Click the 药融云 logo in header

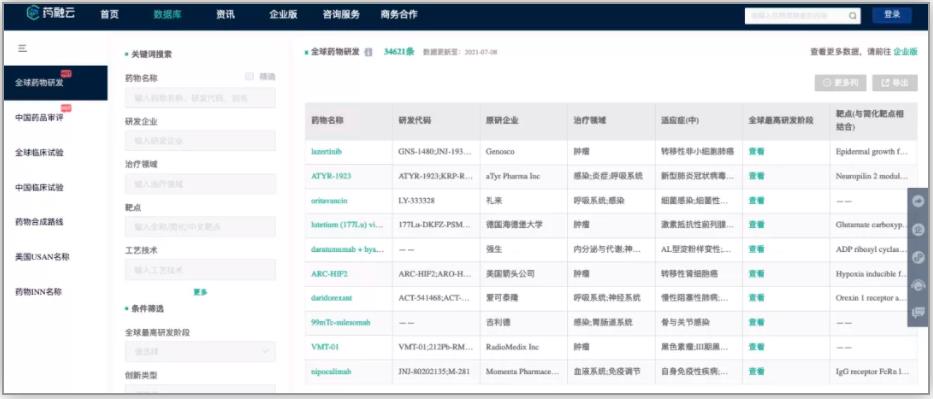51,14
